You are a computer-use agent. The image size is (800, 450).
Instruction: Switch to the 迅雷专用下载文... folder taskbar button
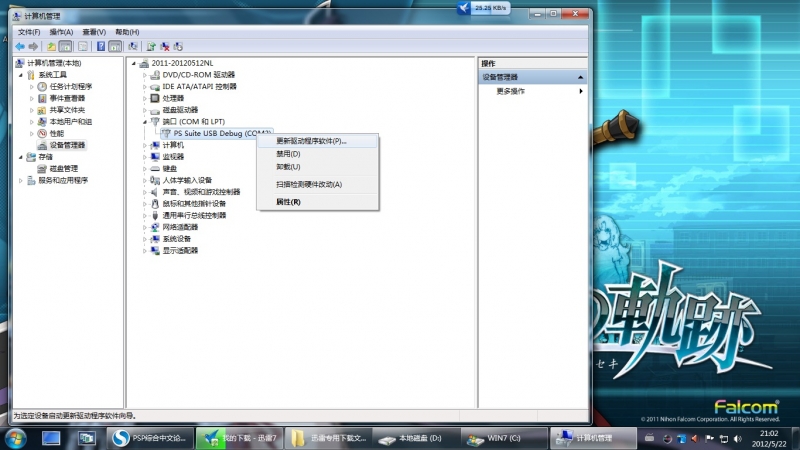coord(328,438)
